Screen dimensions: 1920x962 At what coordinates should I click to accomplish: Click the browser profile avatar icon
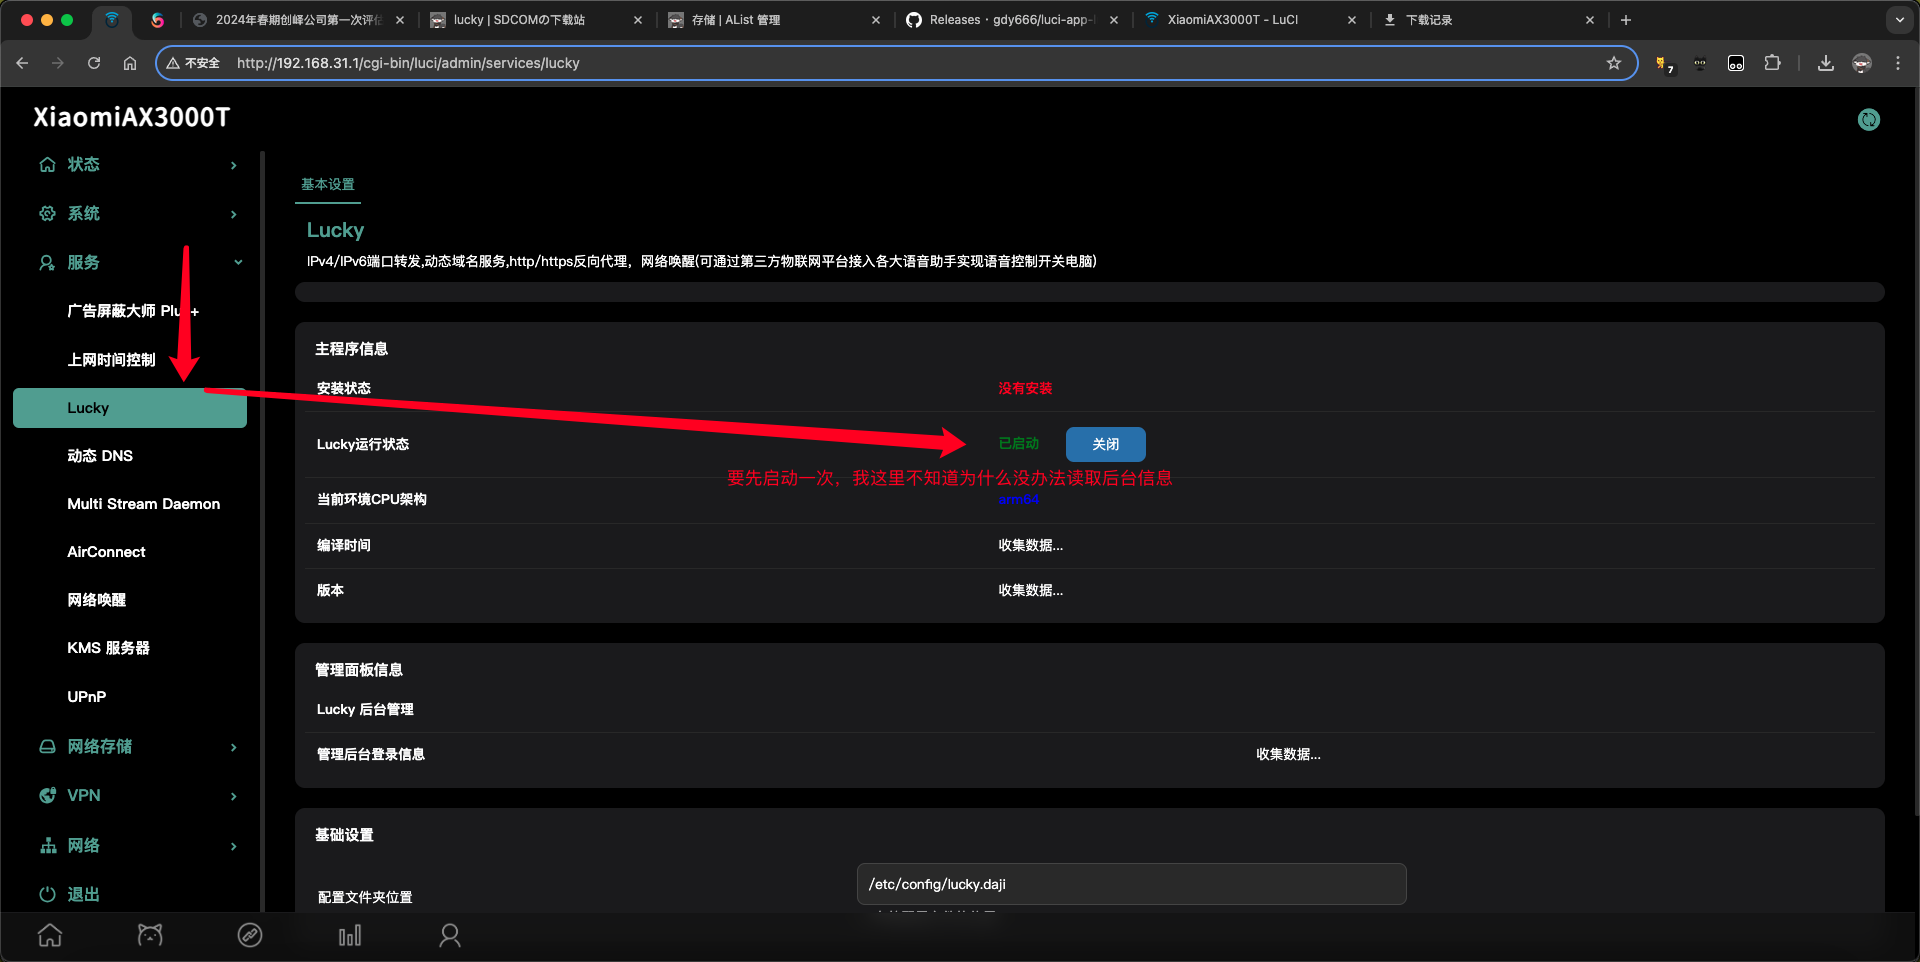pyautogui.click(x=1861, y=63)
